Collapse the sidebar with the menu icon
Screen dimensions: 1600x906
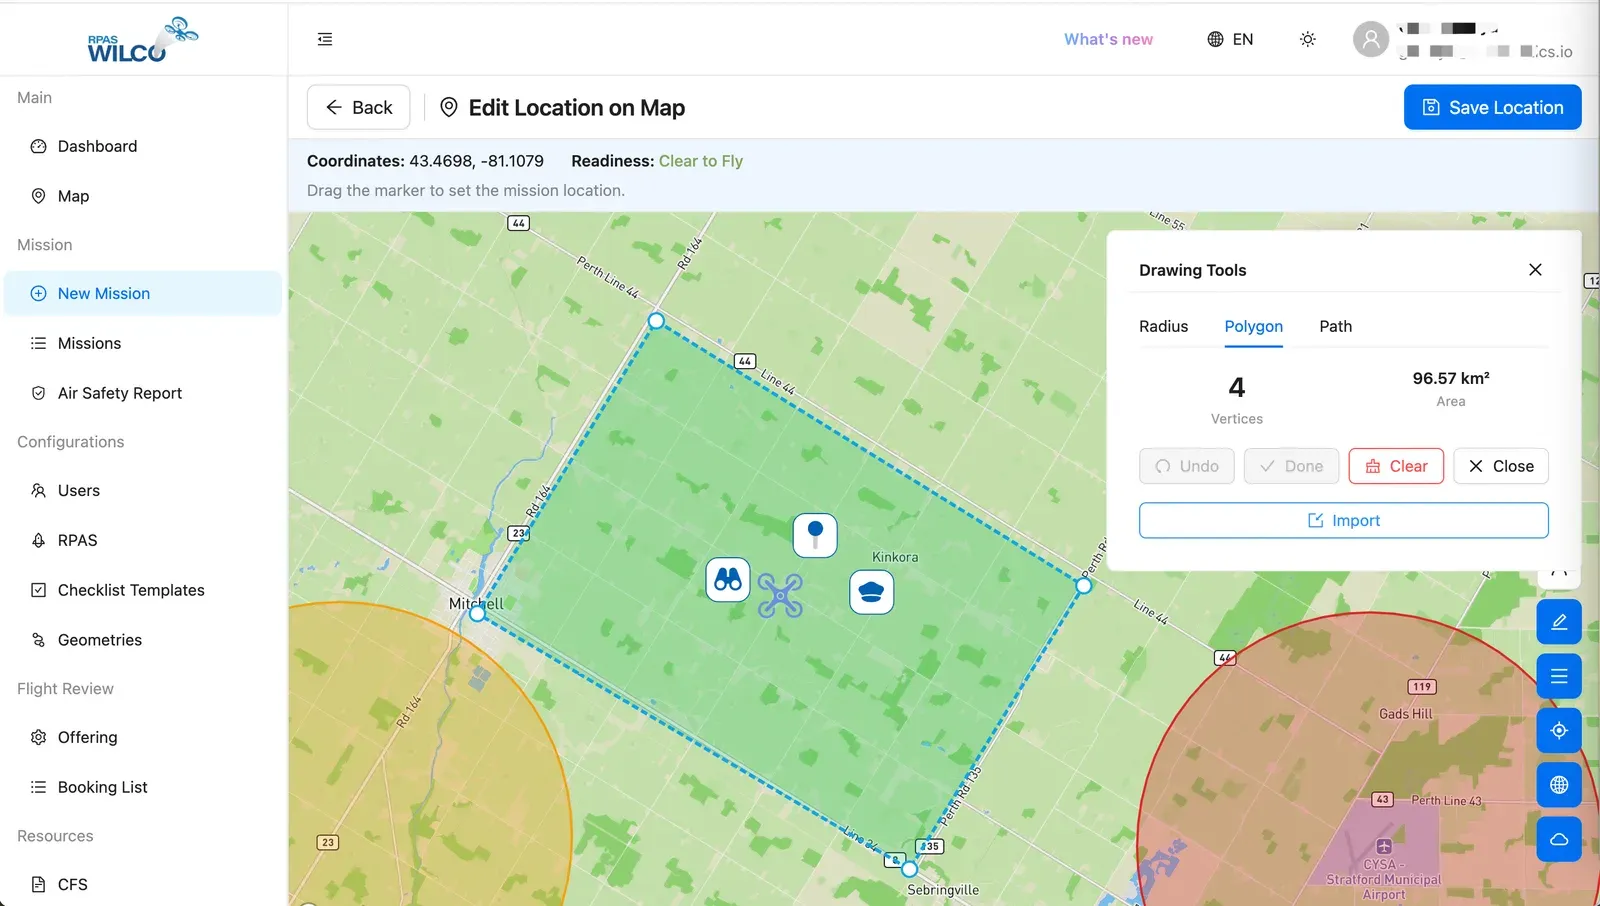coord(325,39)
